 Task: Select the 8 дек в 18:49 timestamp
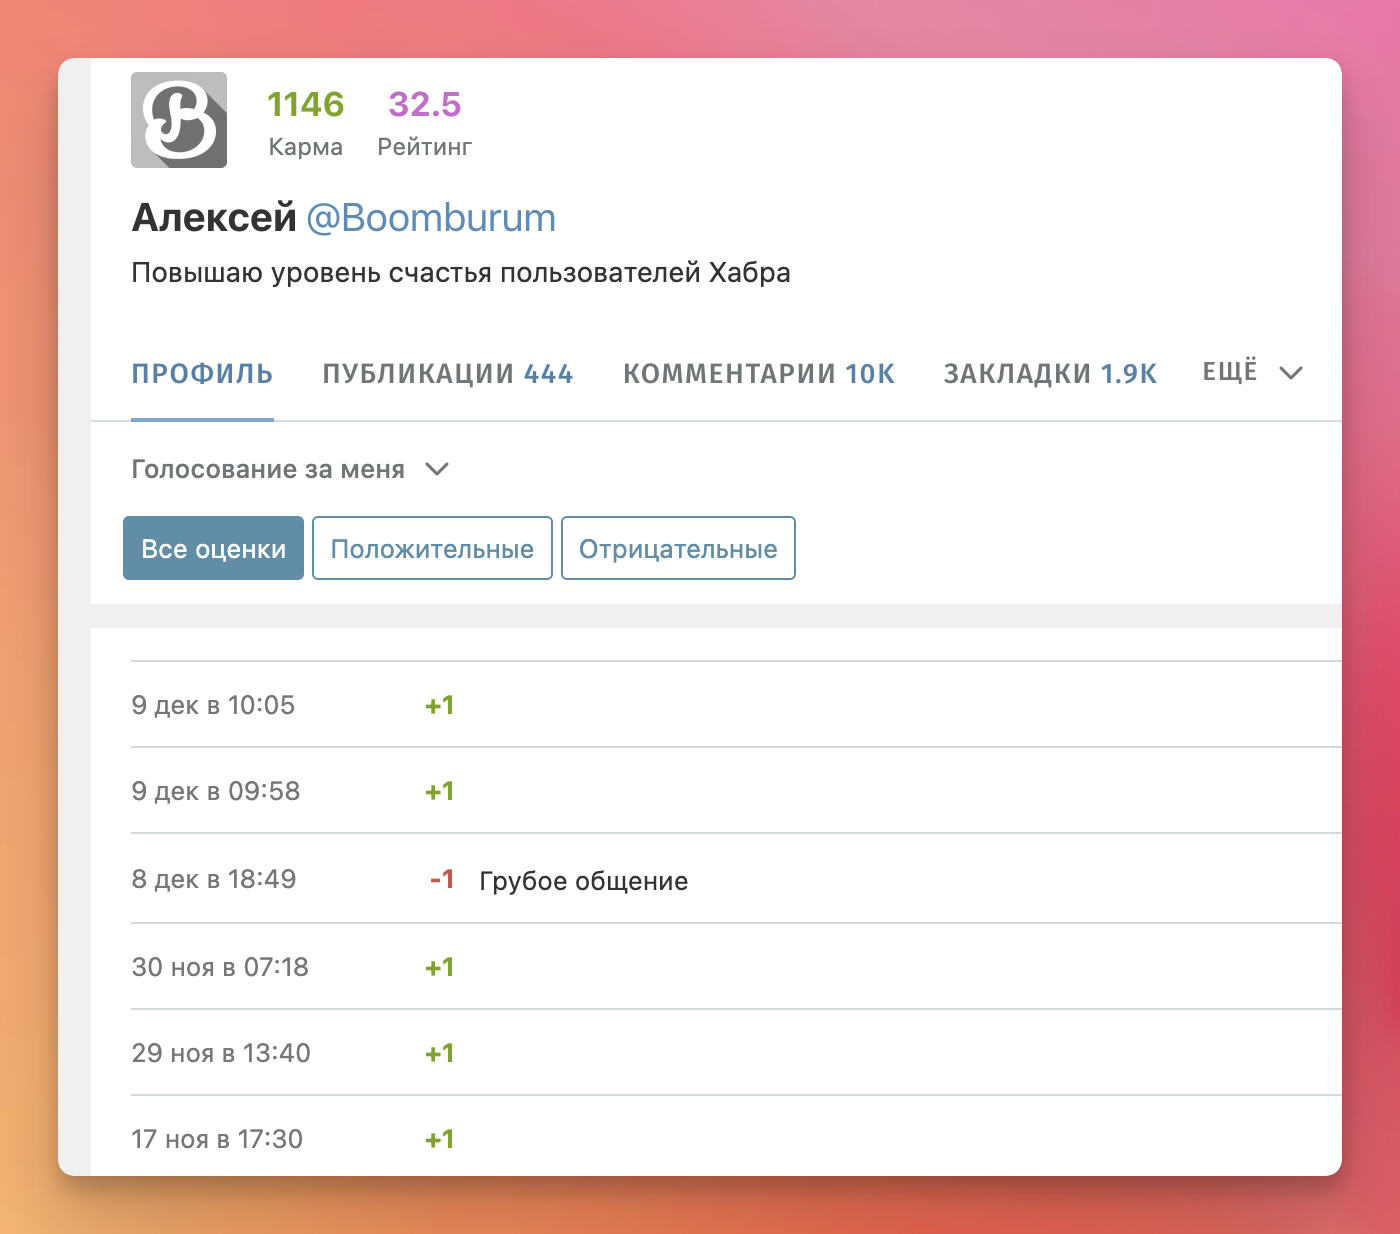tap(214, 879)
